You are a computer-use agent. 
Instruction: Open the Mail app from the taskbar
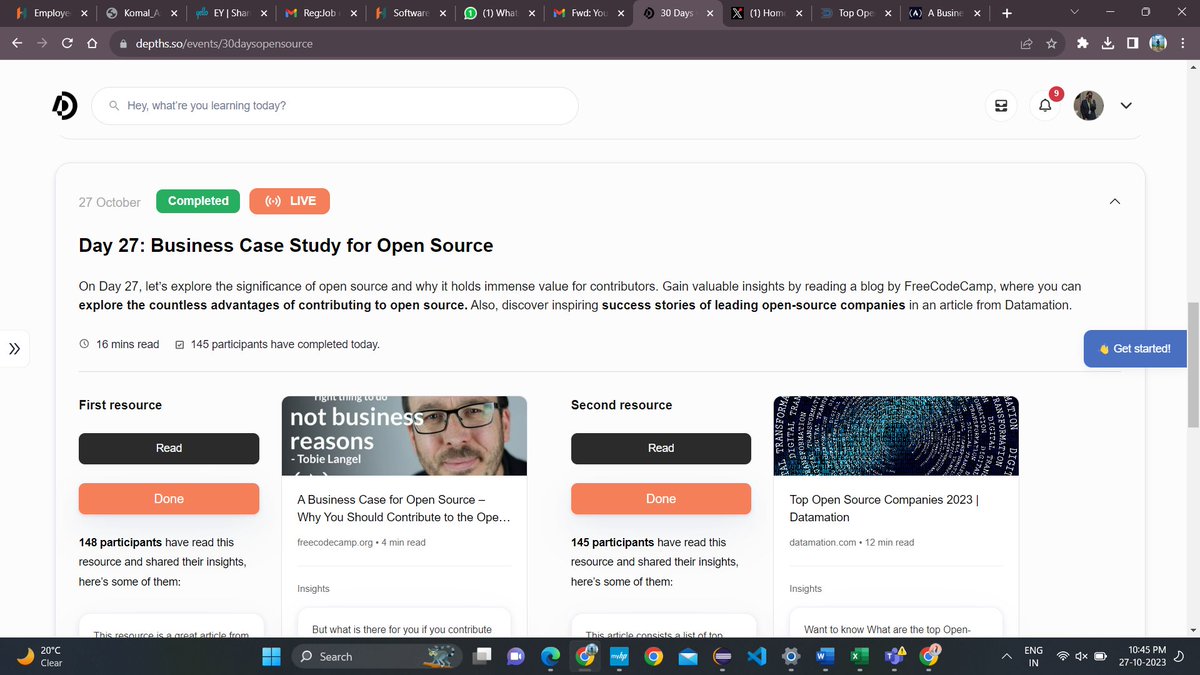(687, 656)
